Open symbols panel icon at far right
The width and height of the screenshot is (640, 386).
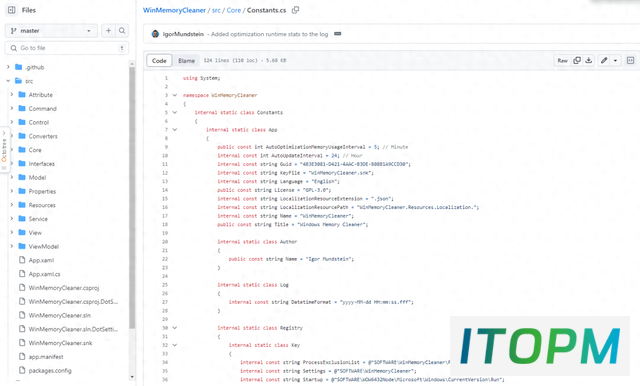click(630, 60)
